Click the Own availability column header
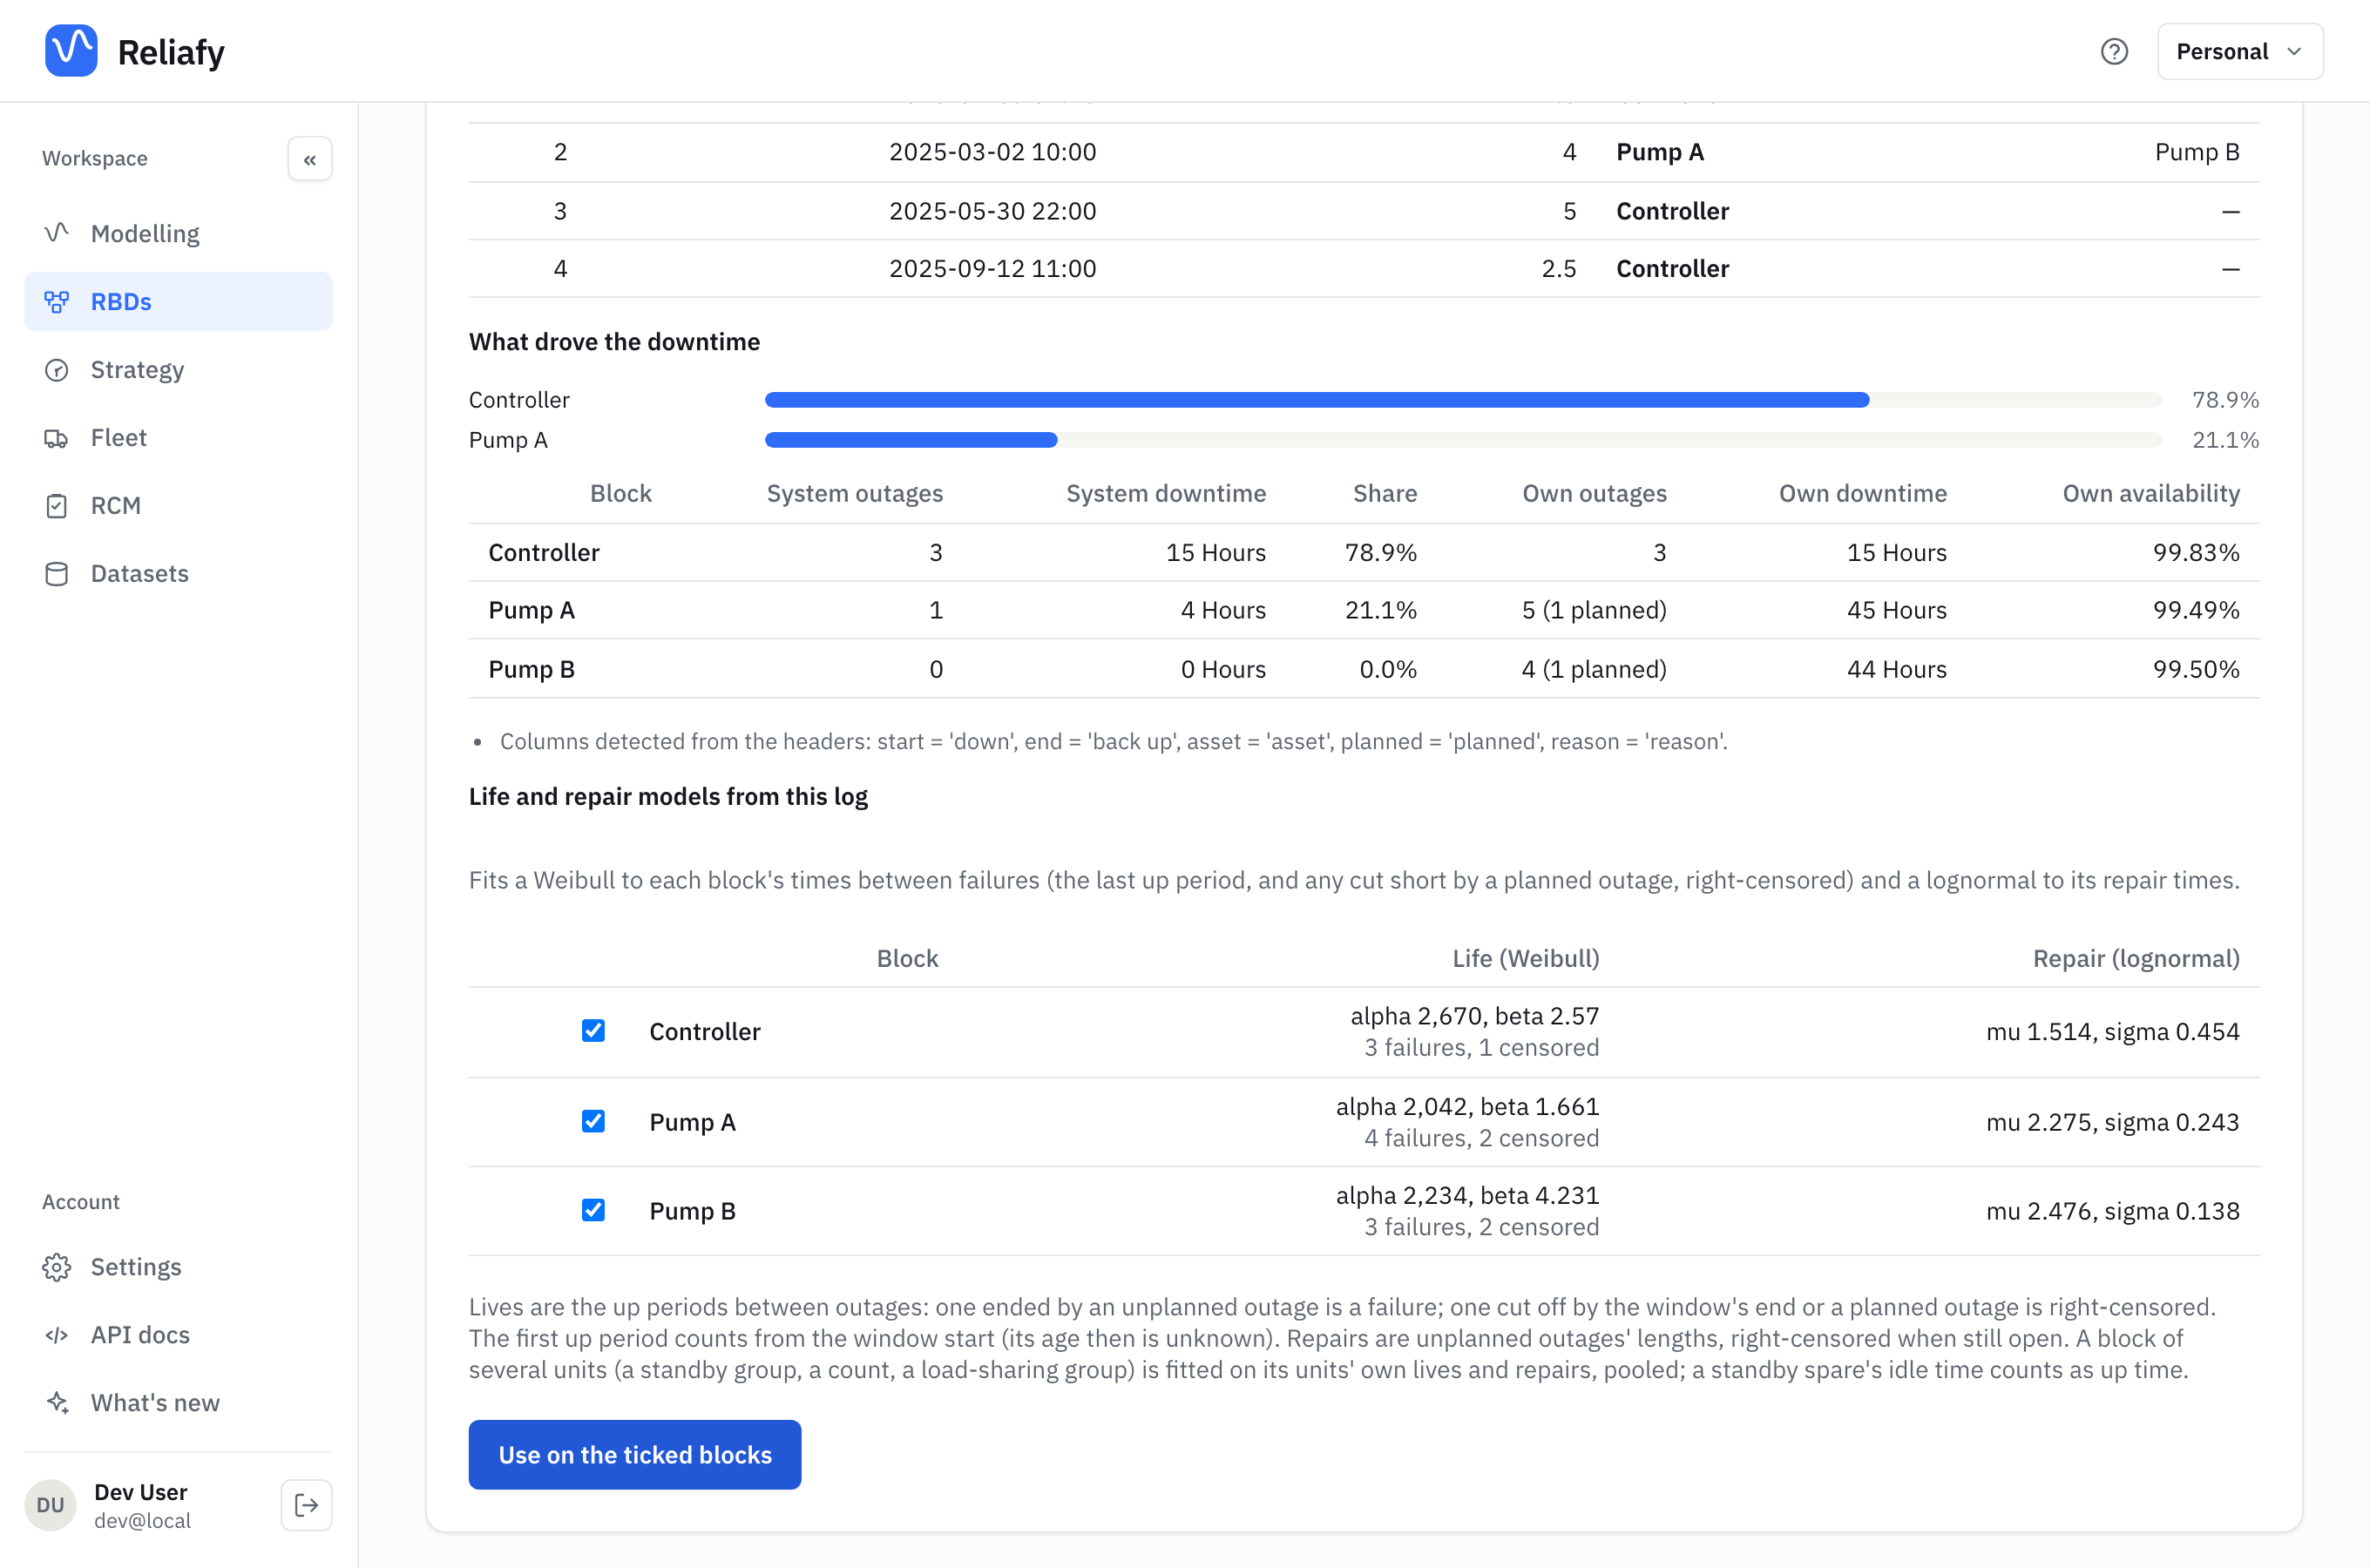 coord(2151,493)
